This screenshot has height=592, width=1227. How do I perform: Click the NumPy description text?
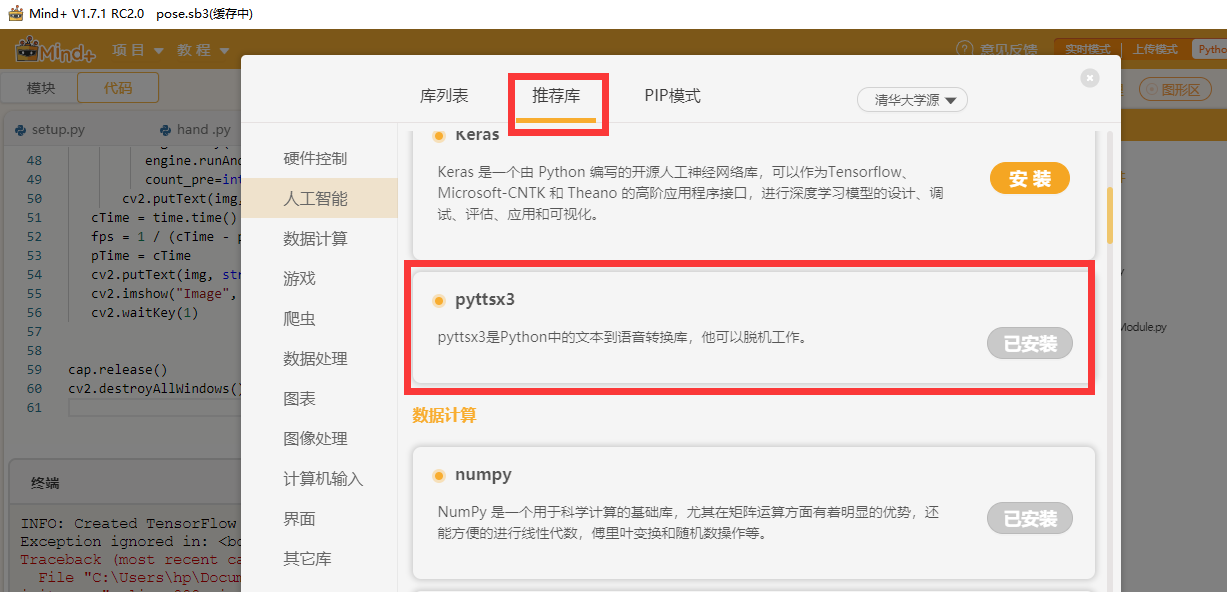click(x=688, y=522)
